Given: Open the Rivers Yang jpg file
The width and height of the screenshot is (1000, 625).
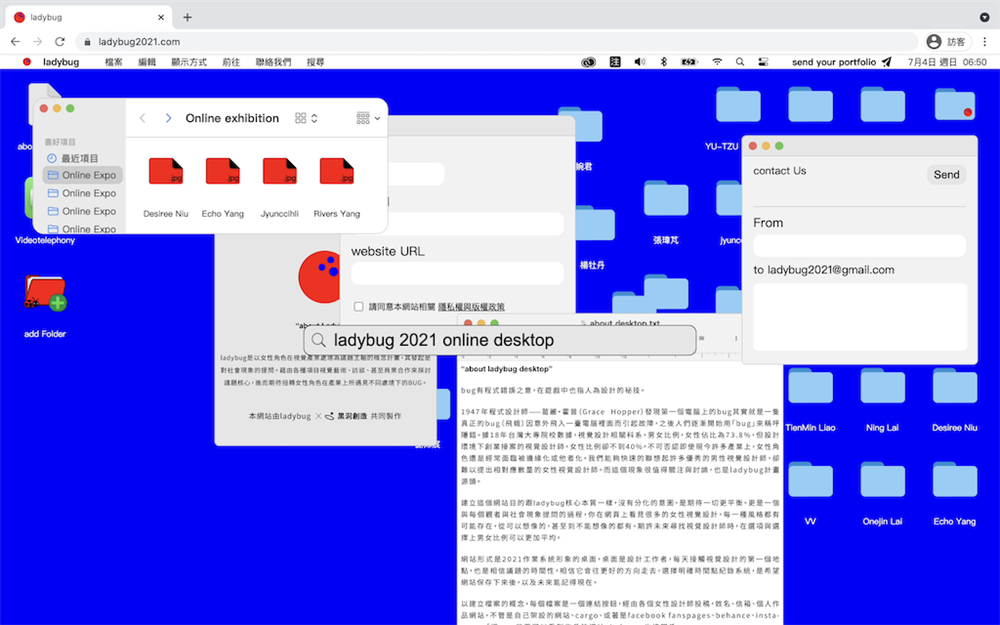Looking at the screenshot, I should 337,171.
